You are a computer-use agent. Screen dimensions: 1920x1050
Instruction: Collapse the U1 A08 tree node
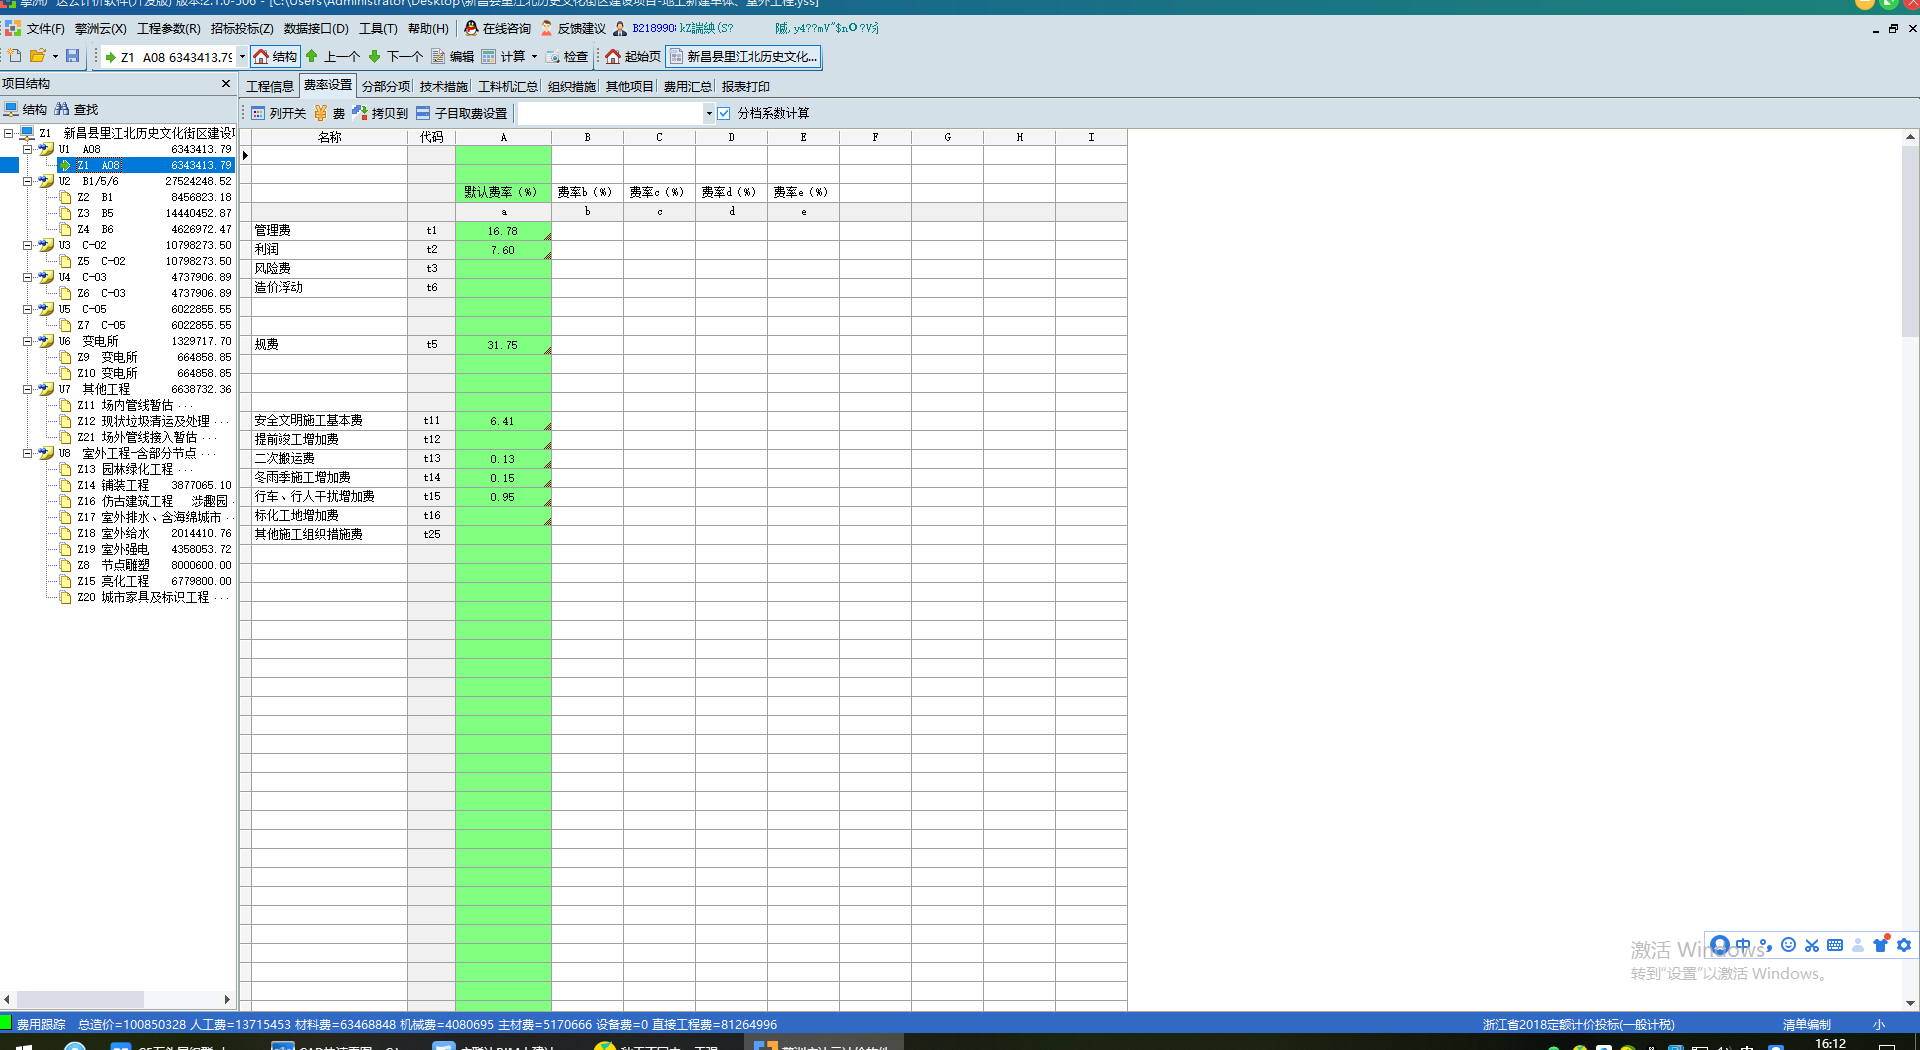coord(27,149)
